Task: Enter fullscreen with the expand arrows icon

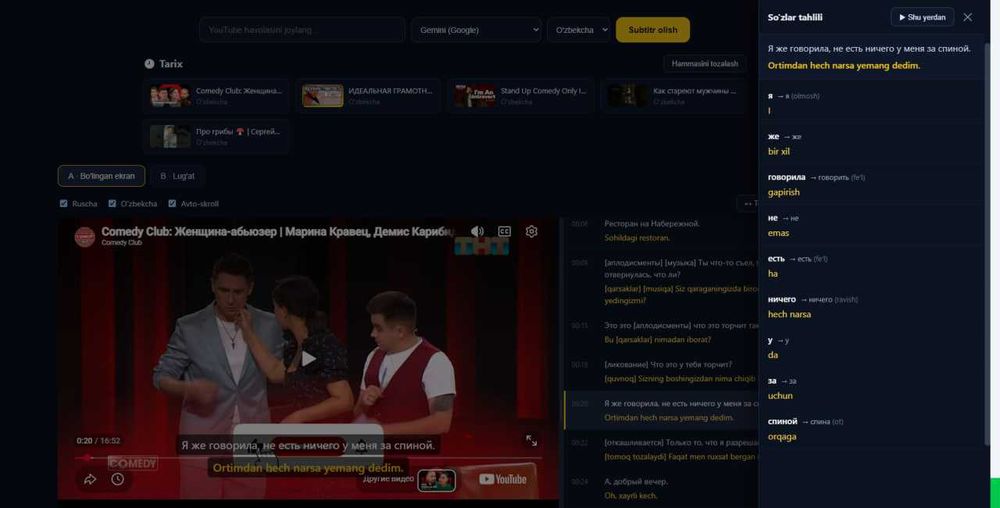Action: (x=531, y=440)
